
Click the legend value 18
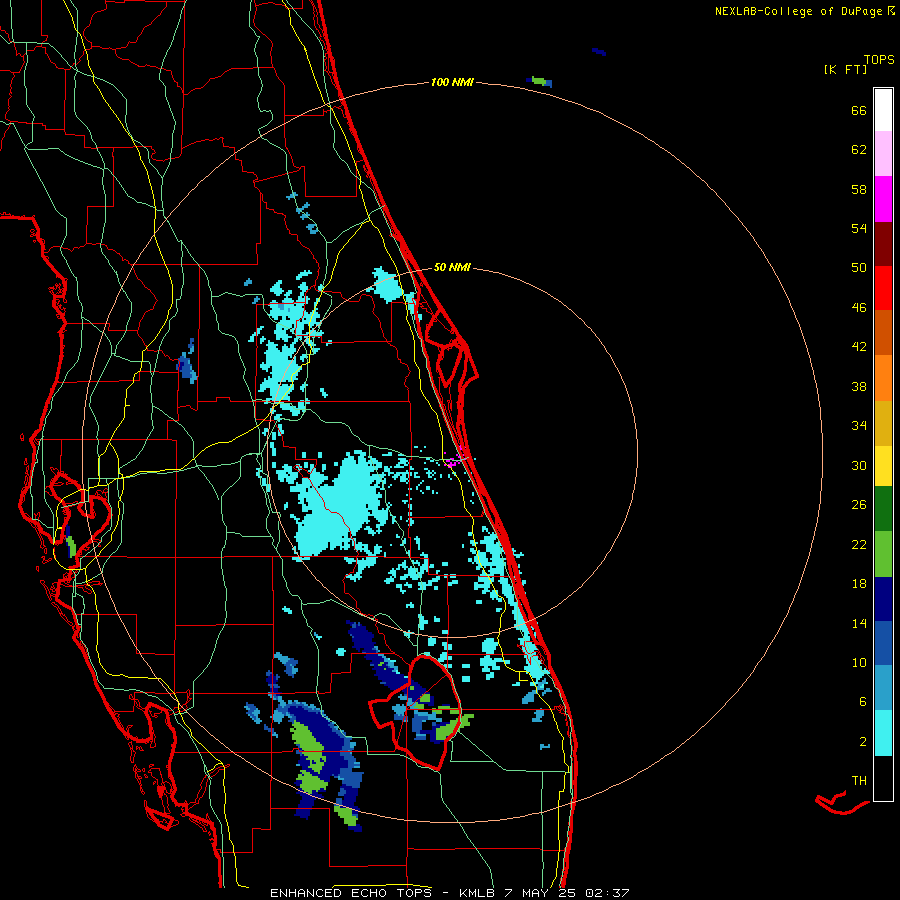(859, 584)
